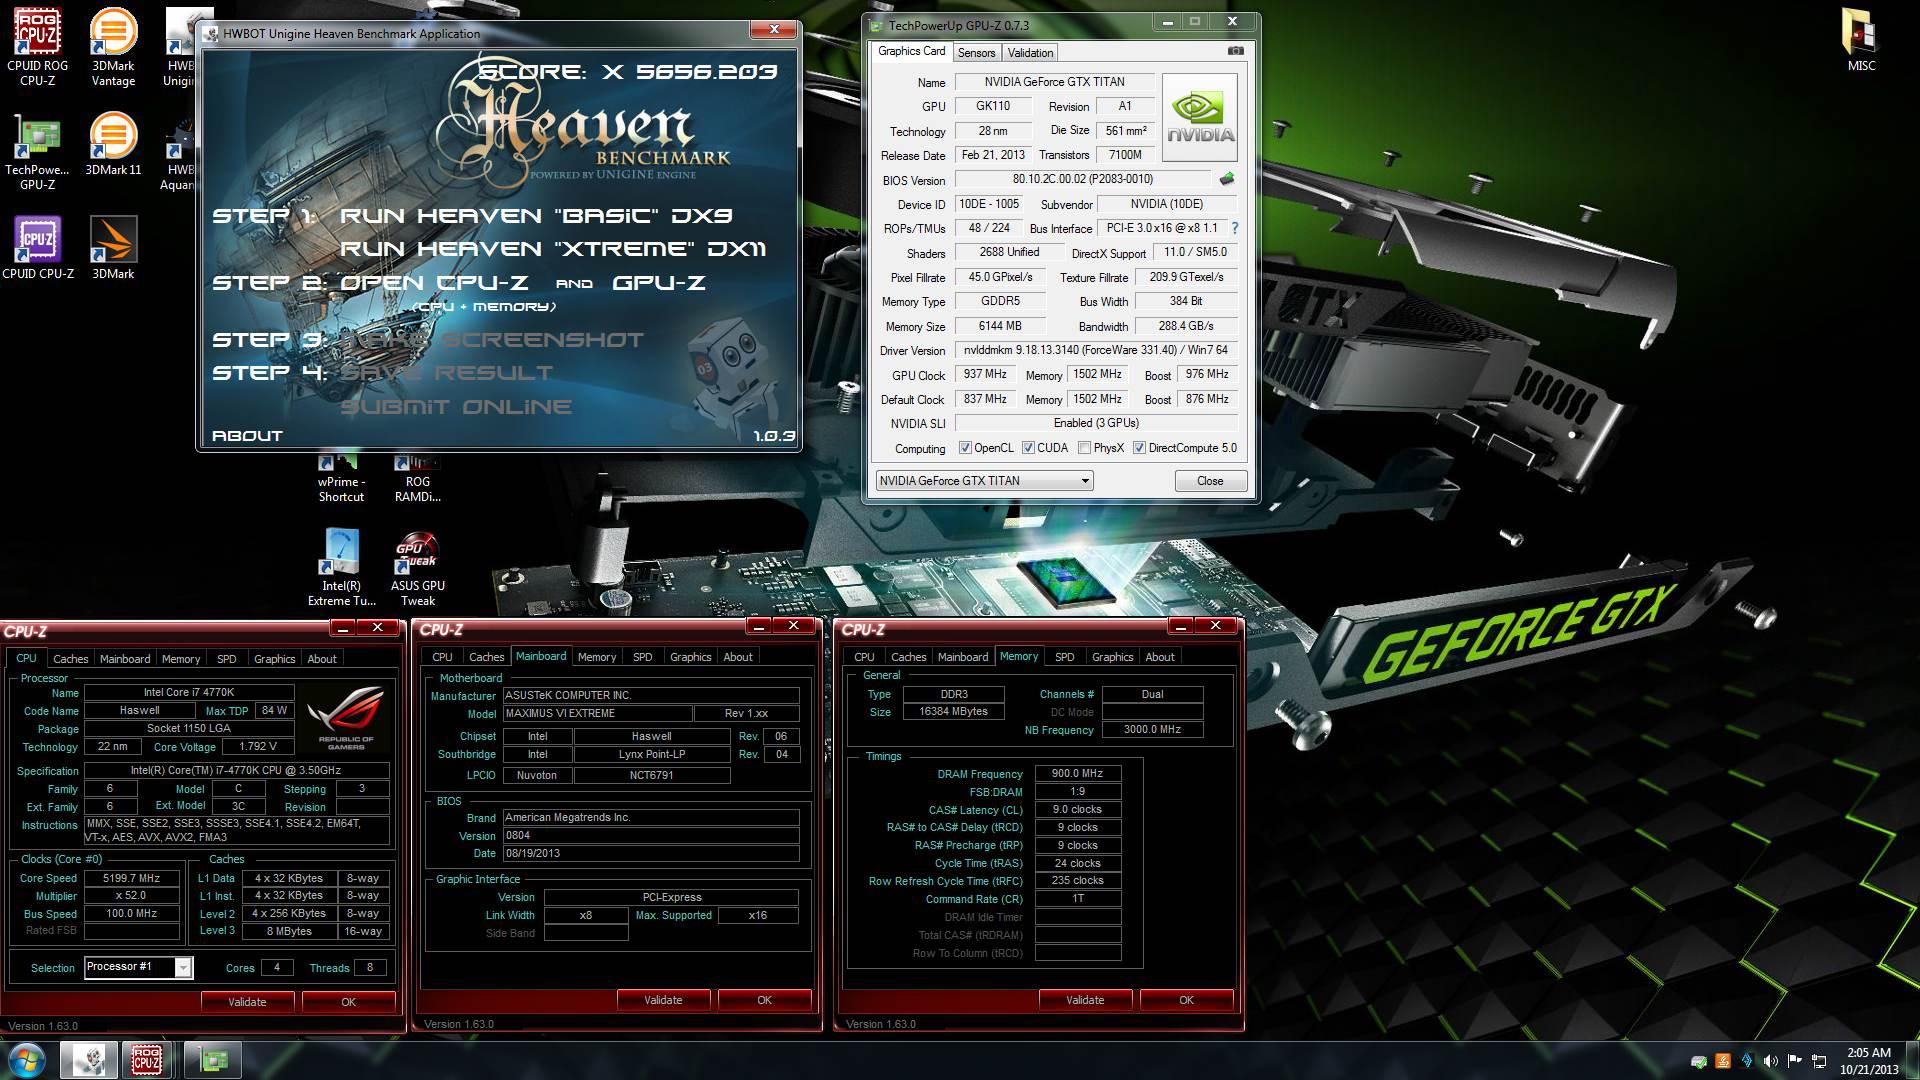Click the NVIDIA logo in GPU-Z
The image size is (1920, 1080).
coord(1200,118)
